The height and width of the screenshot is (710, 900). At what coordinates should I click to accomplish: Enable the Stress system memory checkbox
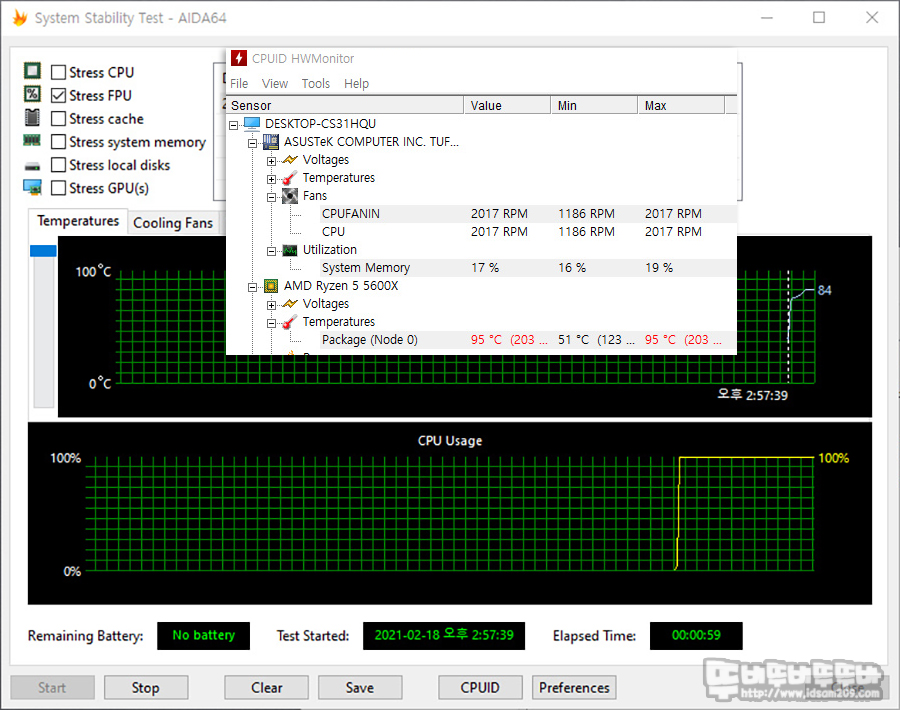click(x=58, y=141)
